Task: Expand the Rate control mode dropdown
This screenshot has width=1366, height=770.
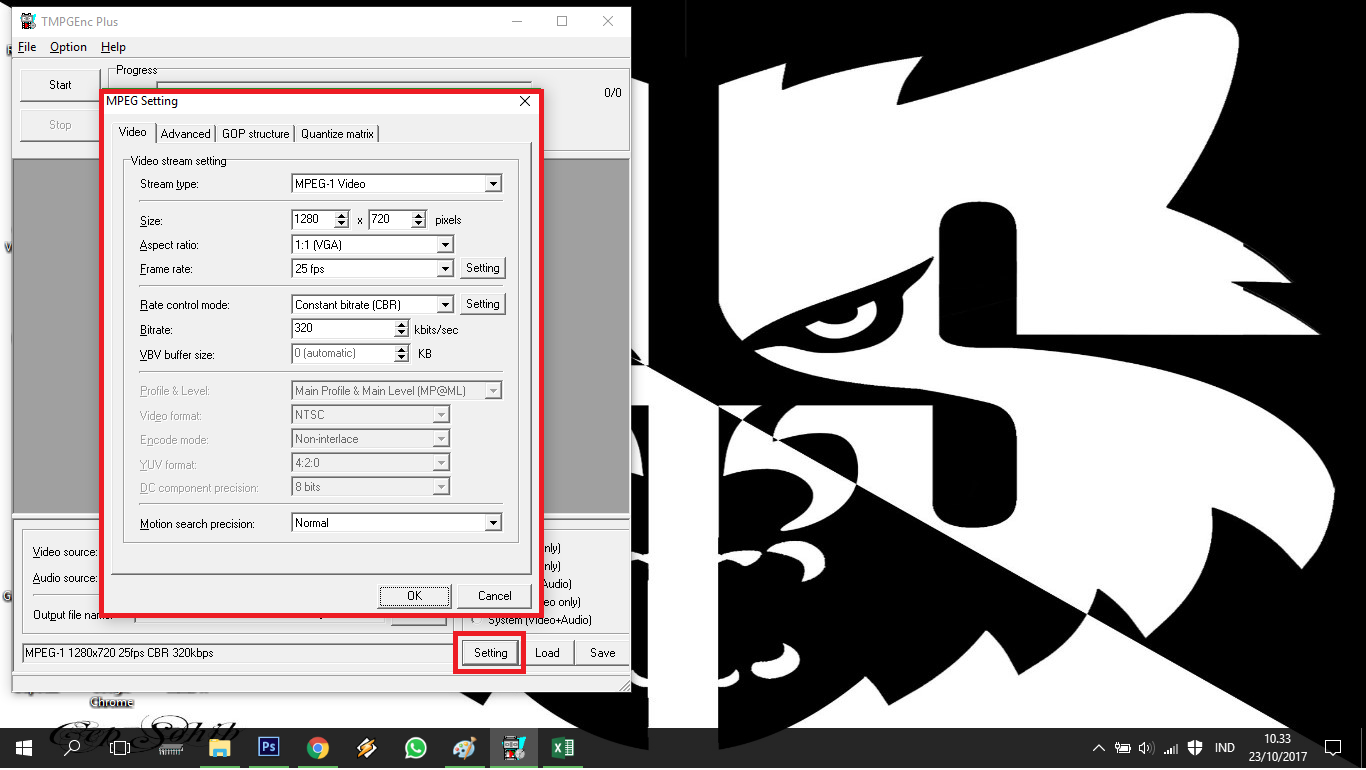Action: coord(445,305)
